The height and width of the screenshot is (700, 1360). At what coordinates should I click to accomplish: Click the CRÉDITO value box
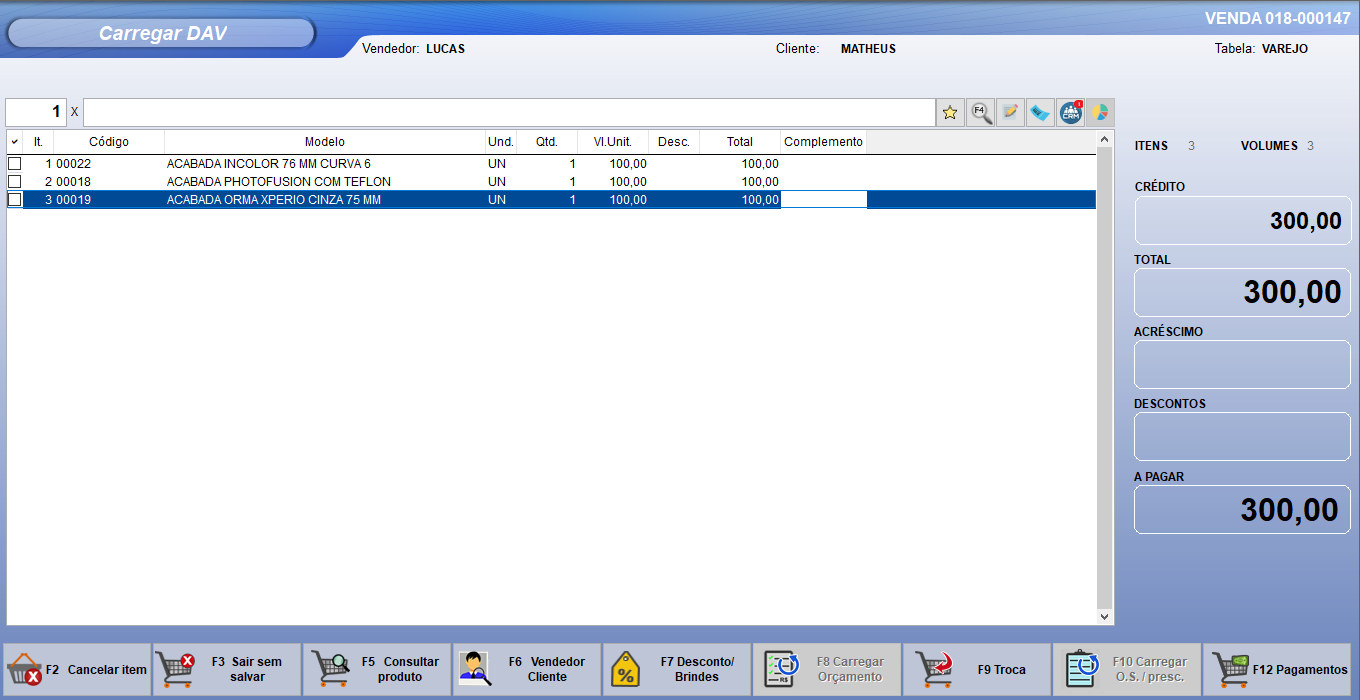pyautogui.click(x=1242, y=220)
